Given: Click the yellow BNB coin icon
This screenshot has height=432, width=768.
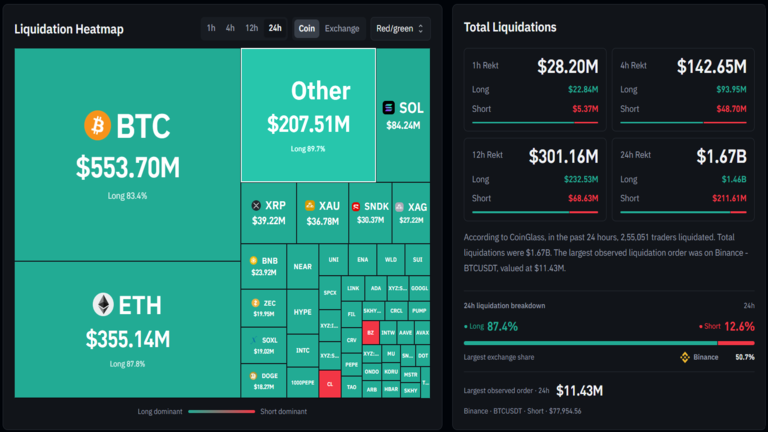Looking at the screenshot, I should [x=253, y=261].
